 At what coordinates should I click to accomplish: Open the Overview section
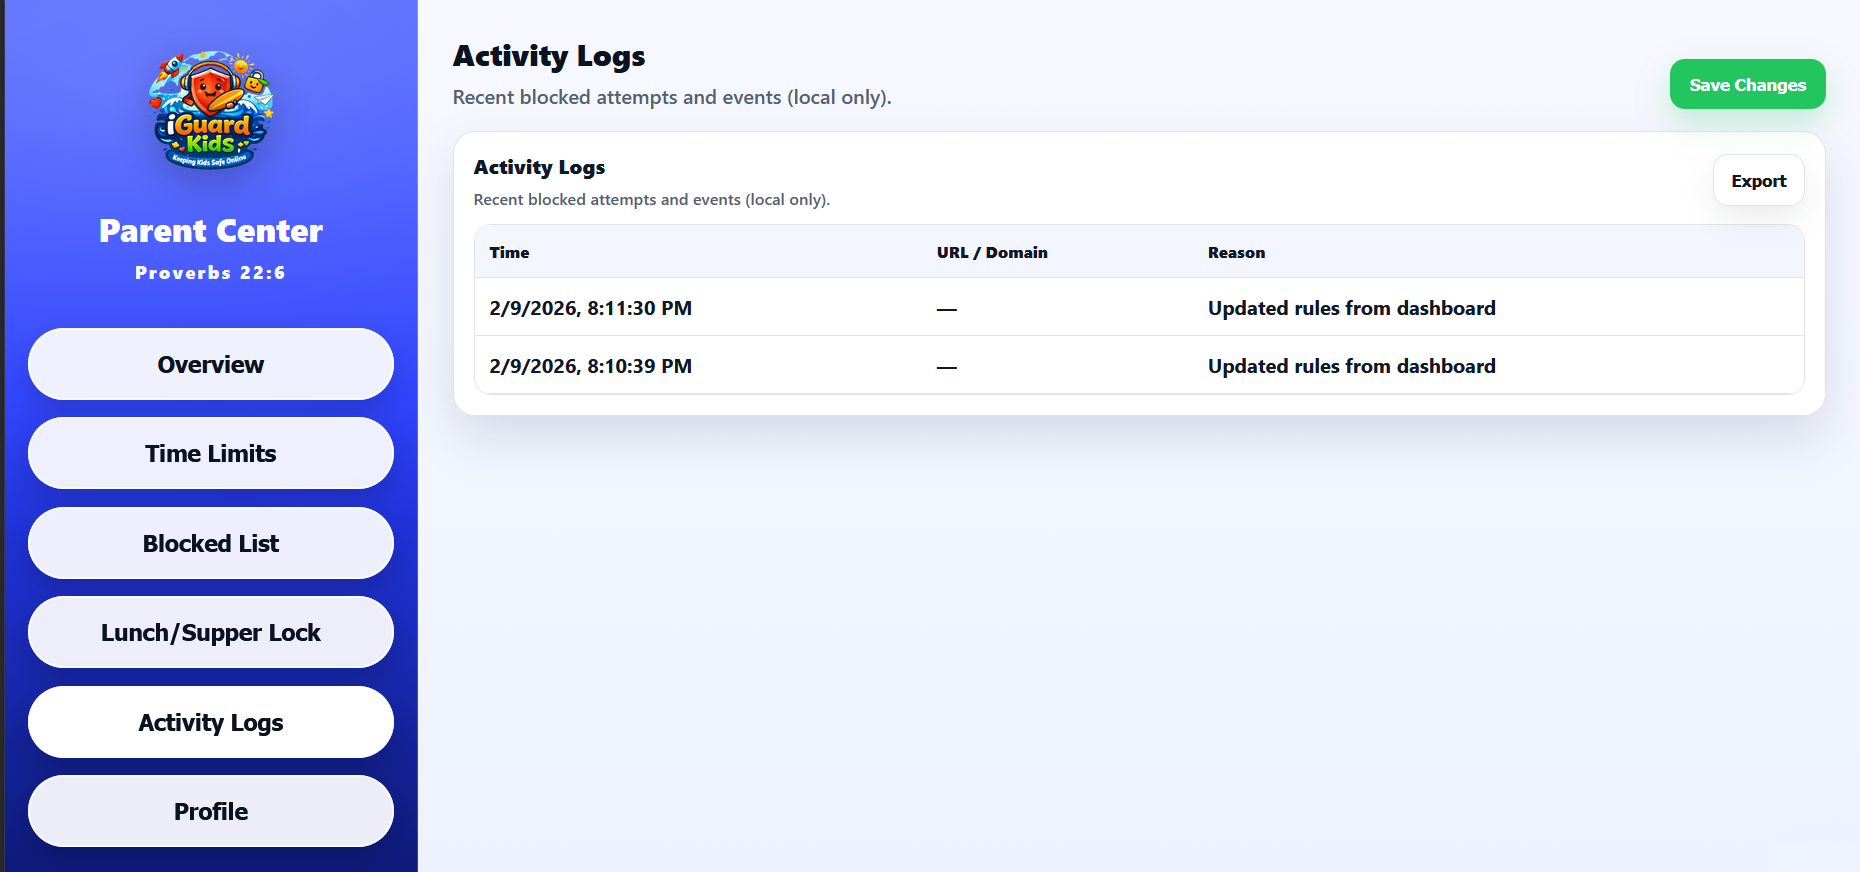click(211, 364)
